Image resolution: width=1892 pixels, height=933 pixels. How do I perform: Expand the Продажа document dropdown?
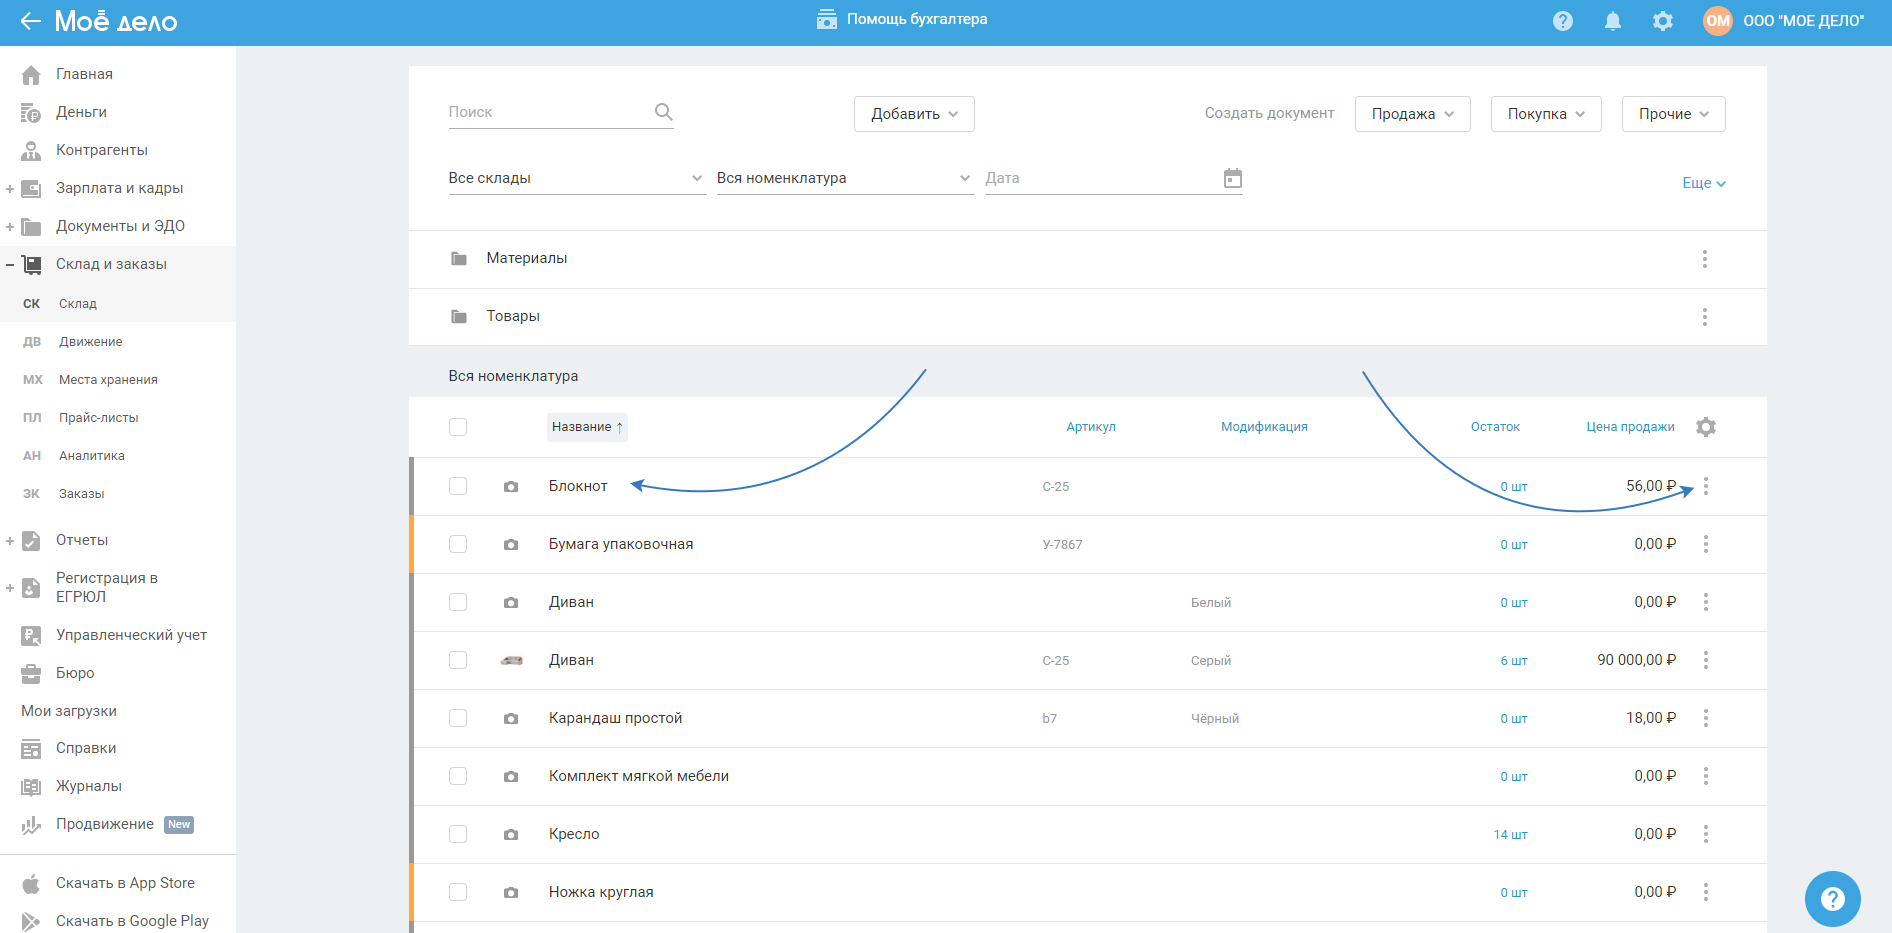click(1411, 114)
